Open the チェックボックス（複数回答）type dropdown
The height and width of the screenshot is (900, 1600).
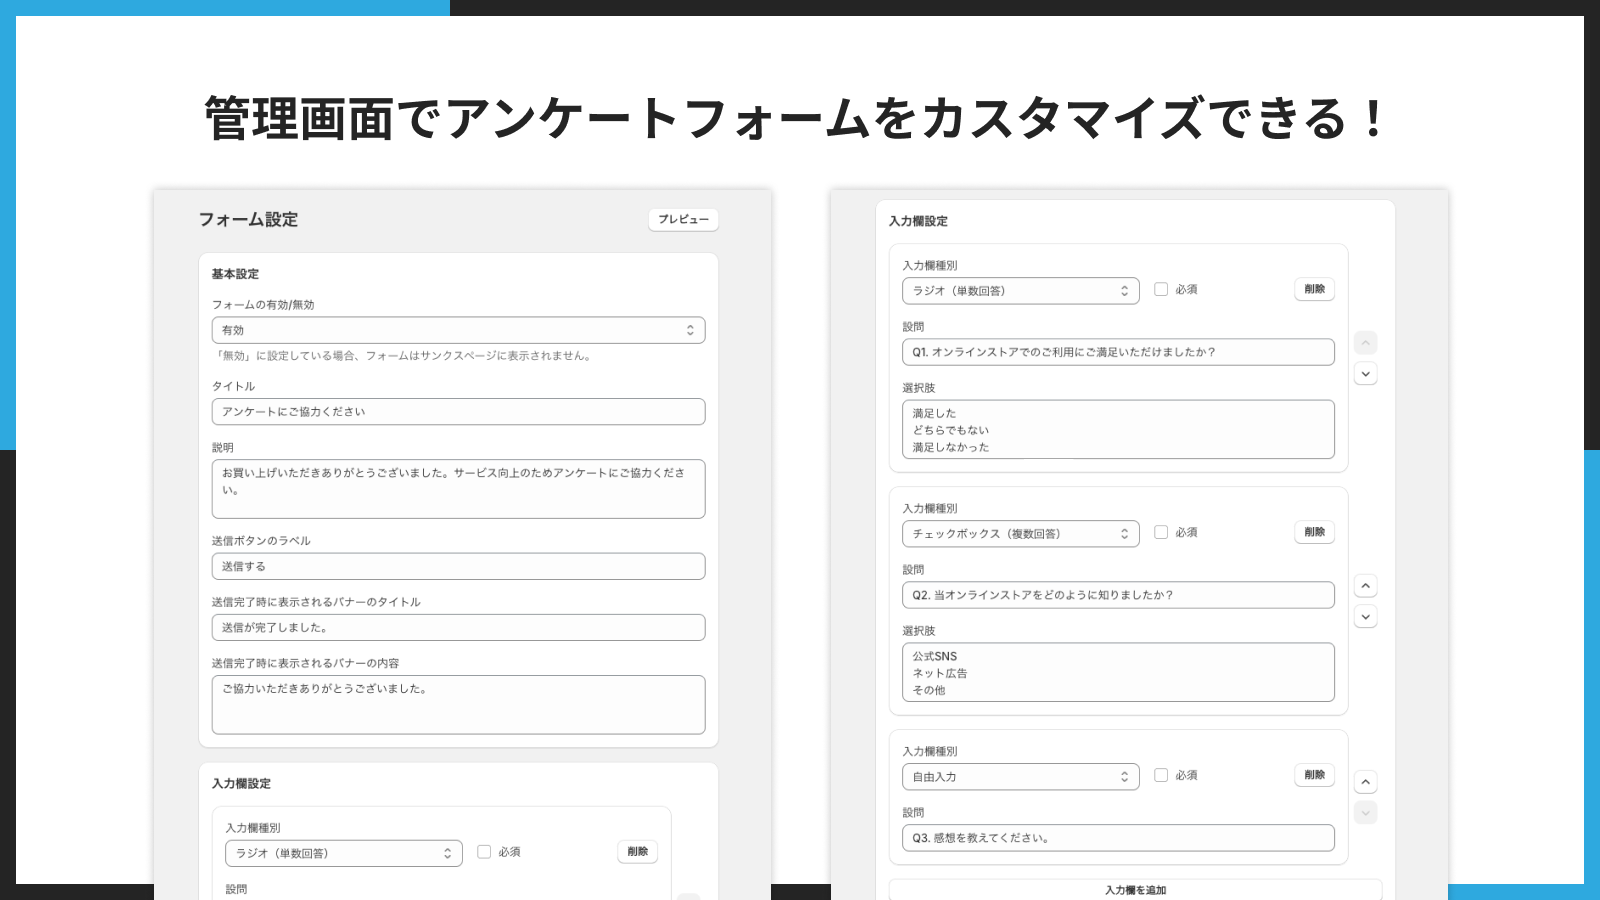pos(1020,533)
